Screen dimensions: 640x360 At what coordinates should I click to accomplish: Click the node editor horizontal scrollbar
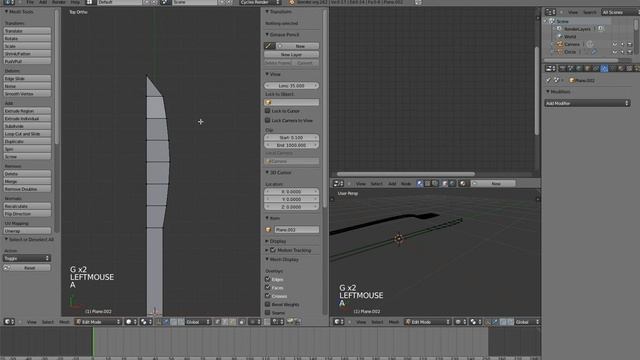[x=406, y=174]
